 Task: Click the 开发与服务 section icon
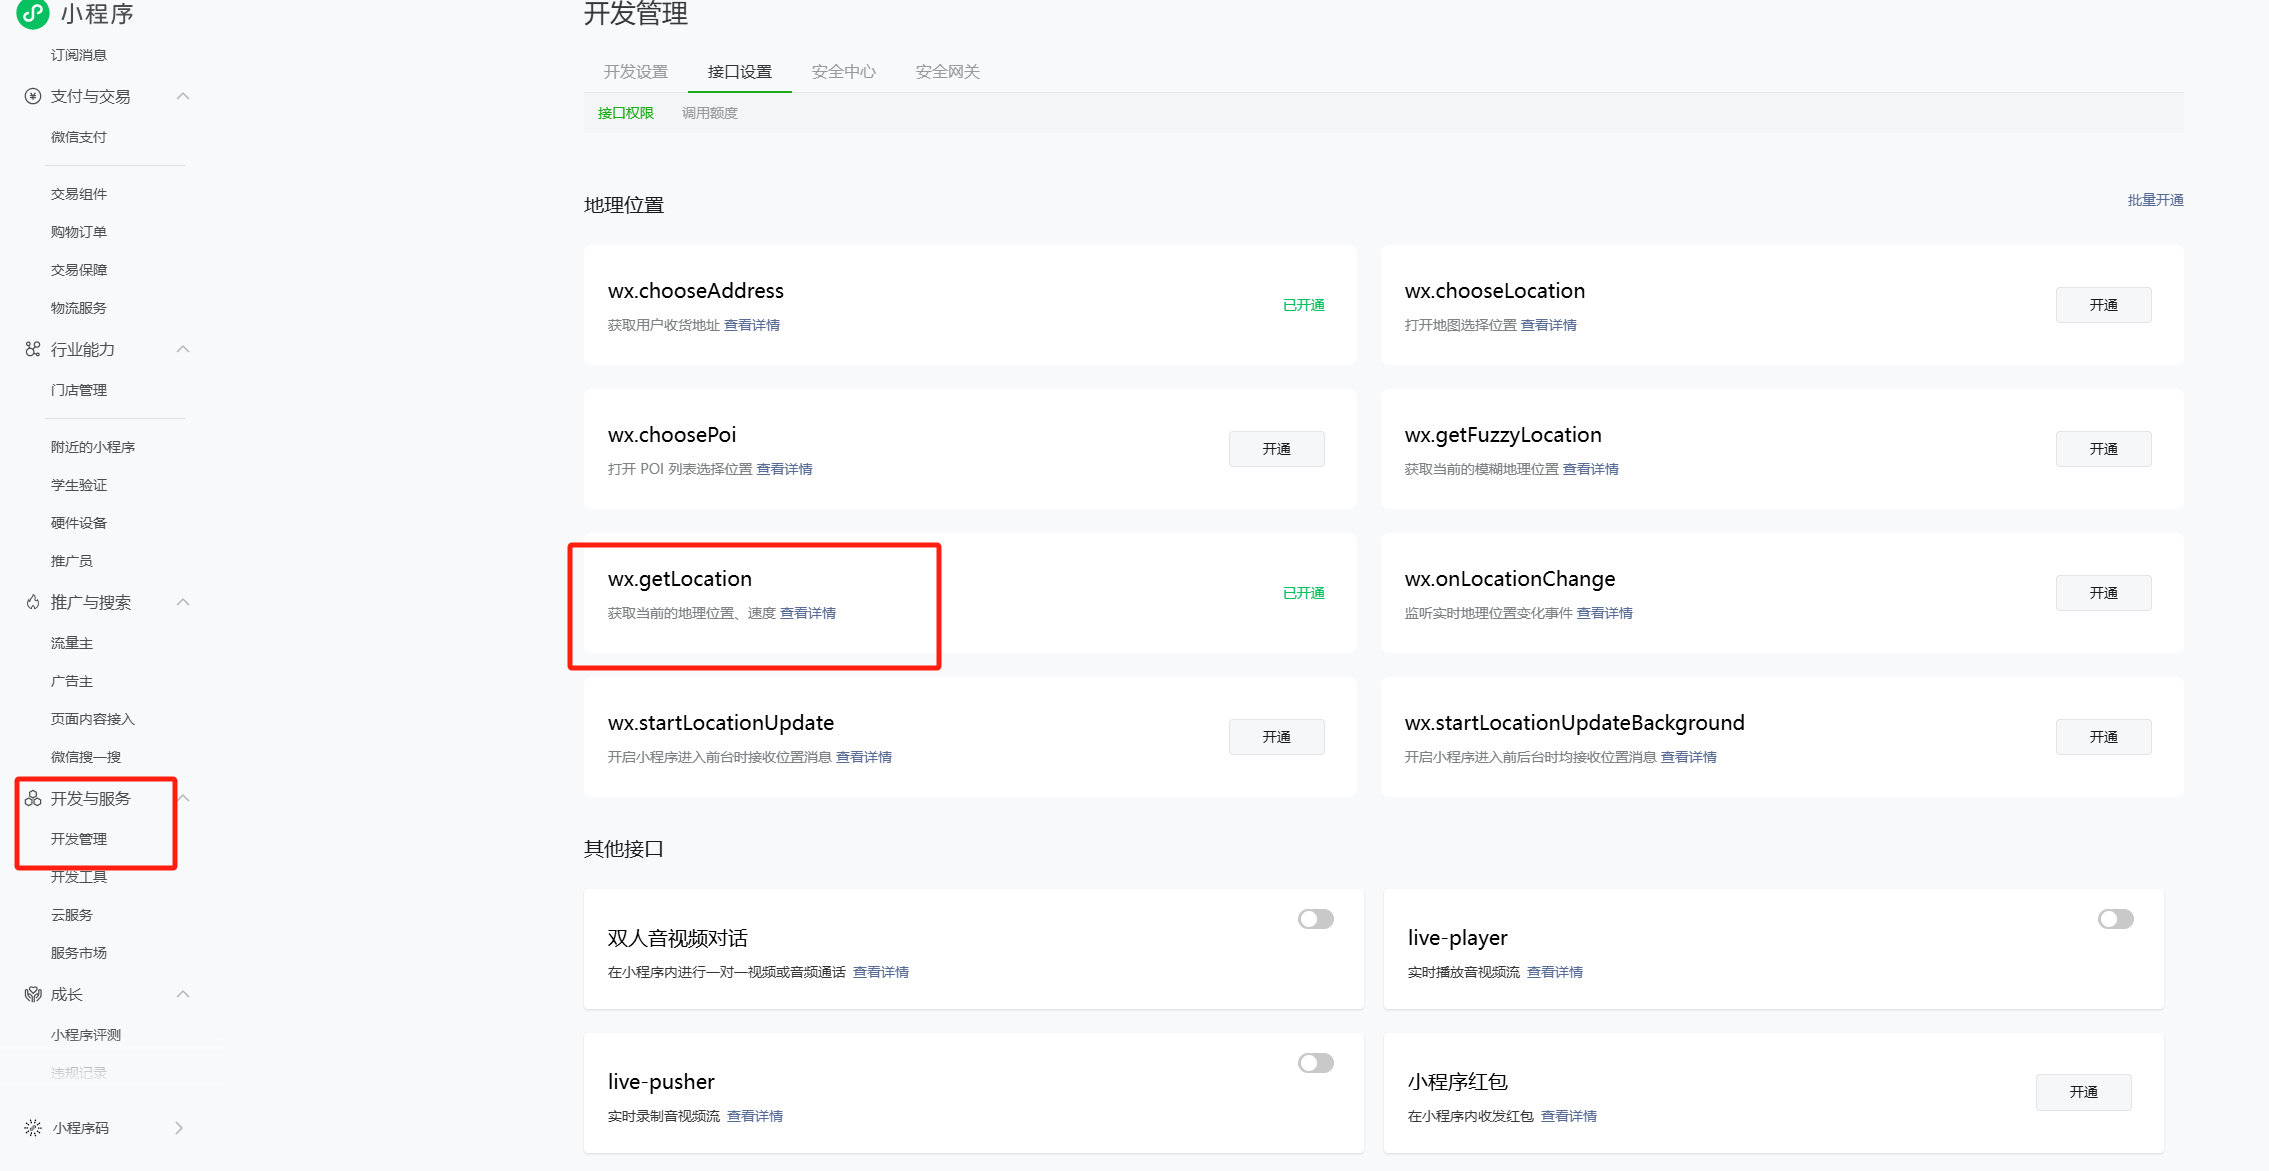click(33, 798)
